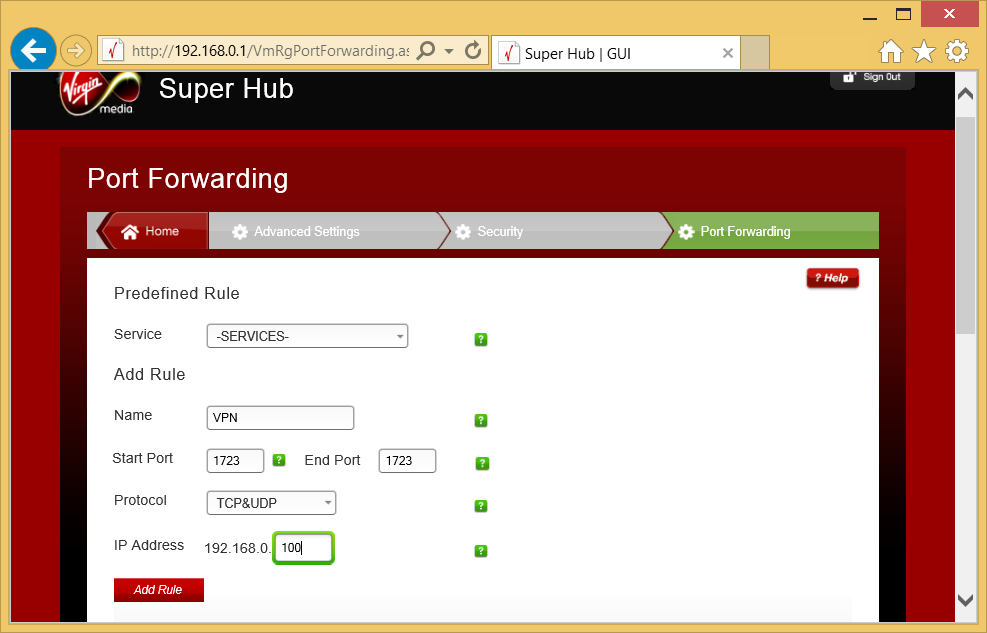Open browser Tools gear icon
This screenshot has width=987, height=633.
pyautogui.click(x=957, y=52)
